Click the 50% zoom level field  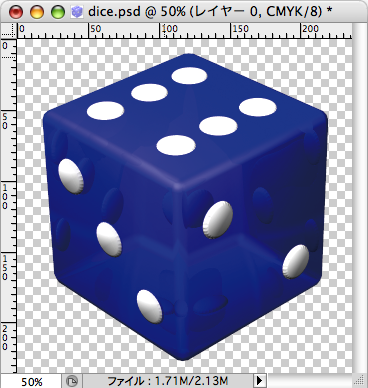(x=32, y=381)
